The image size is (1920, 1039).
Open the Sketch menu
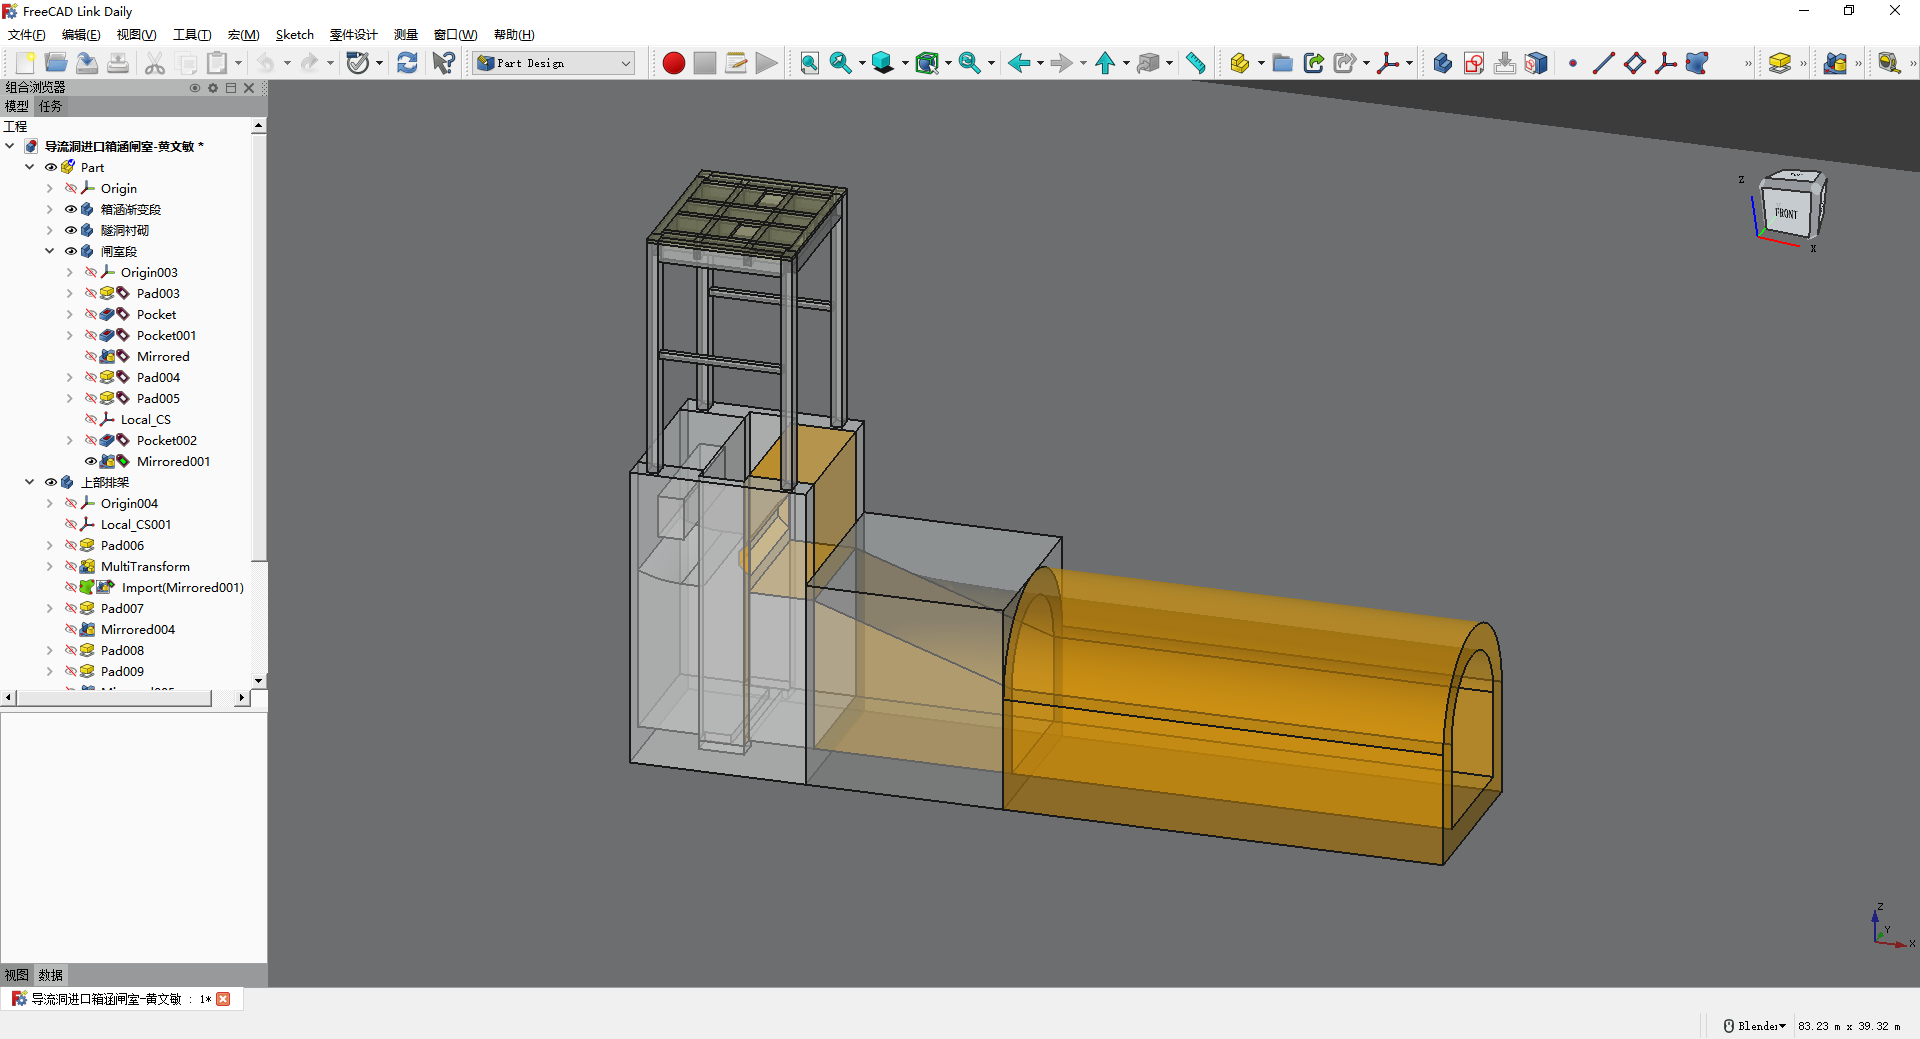coord(294,35)
